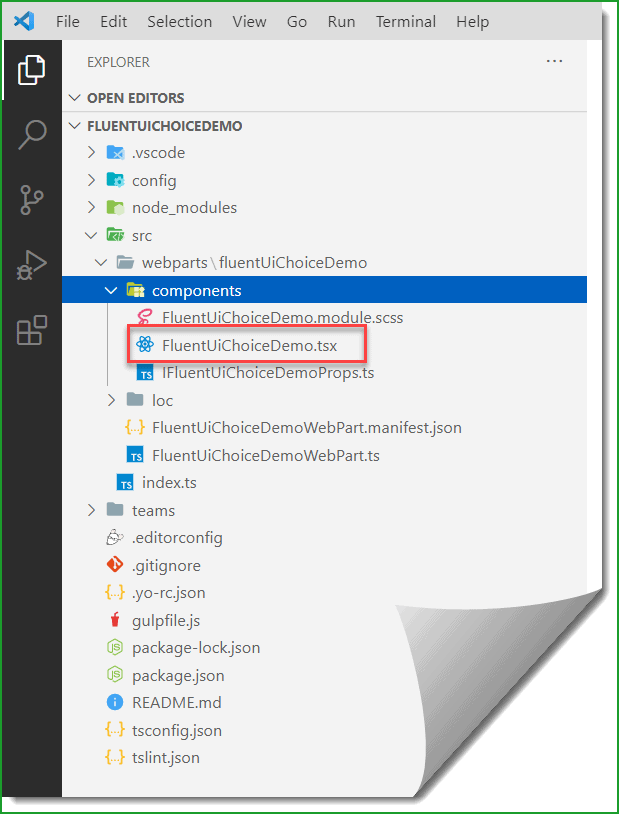
Task: Collapse the components folder chevron
Action: [x=111, y=290]
